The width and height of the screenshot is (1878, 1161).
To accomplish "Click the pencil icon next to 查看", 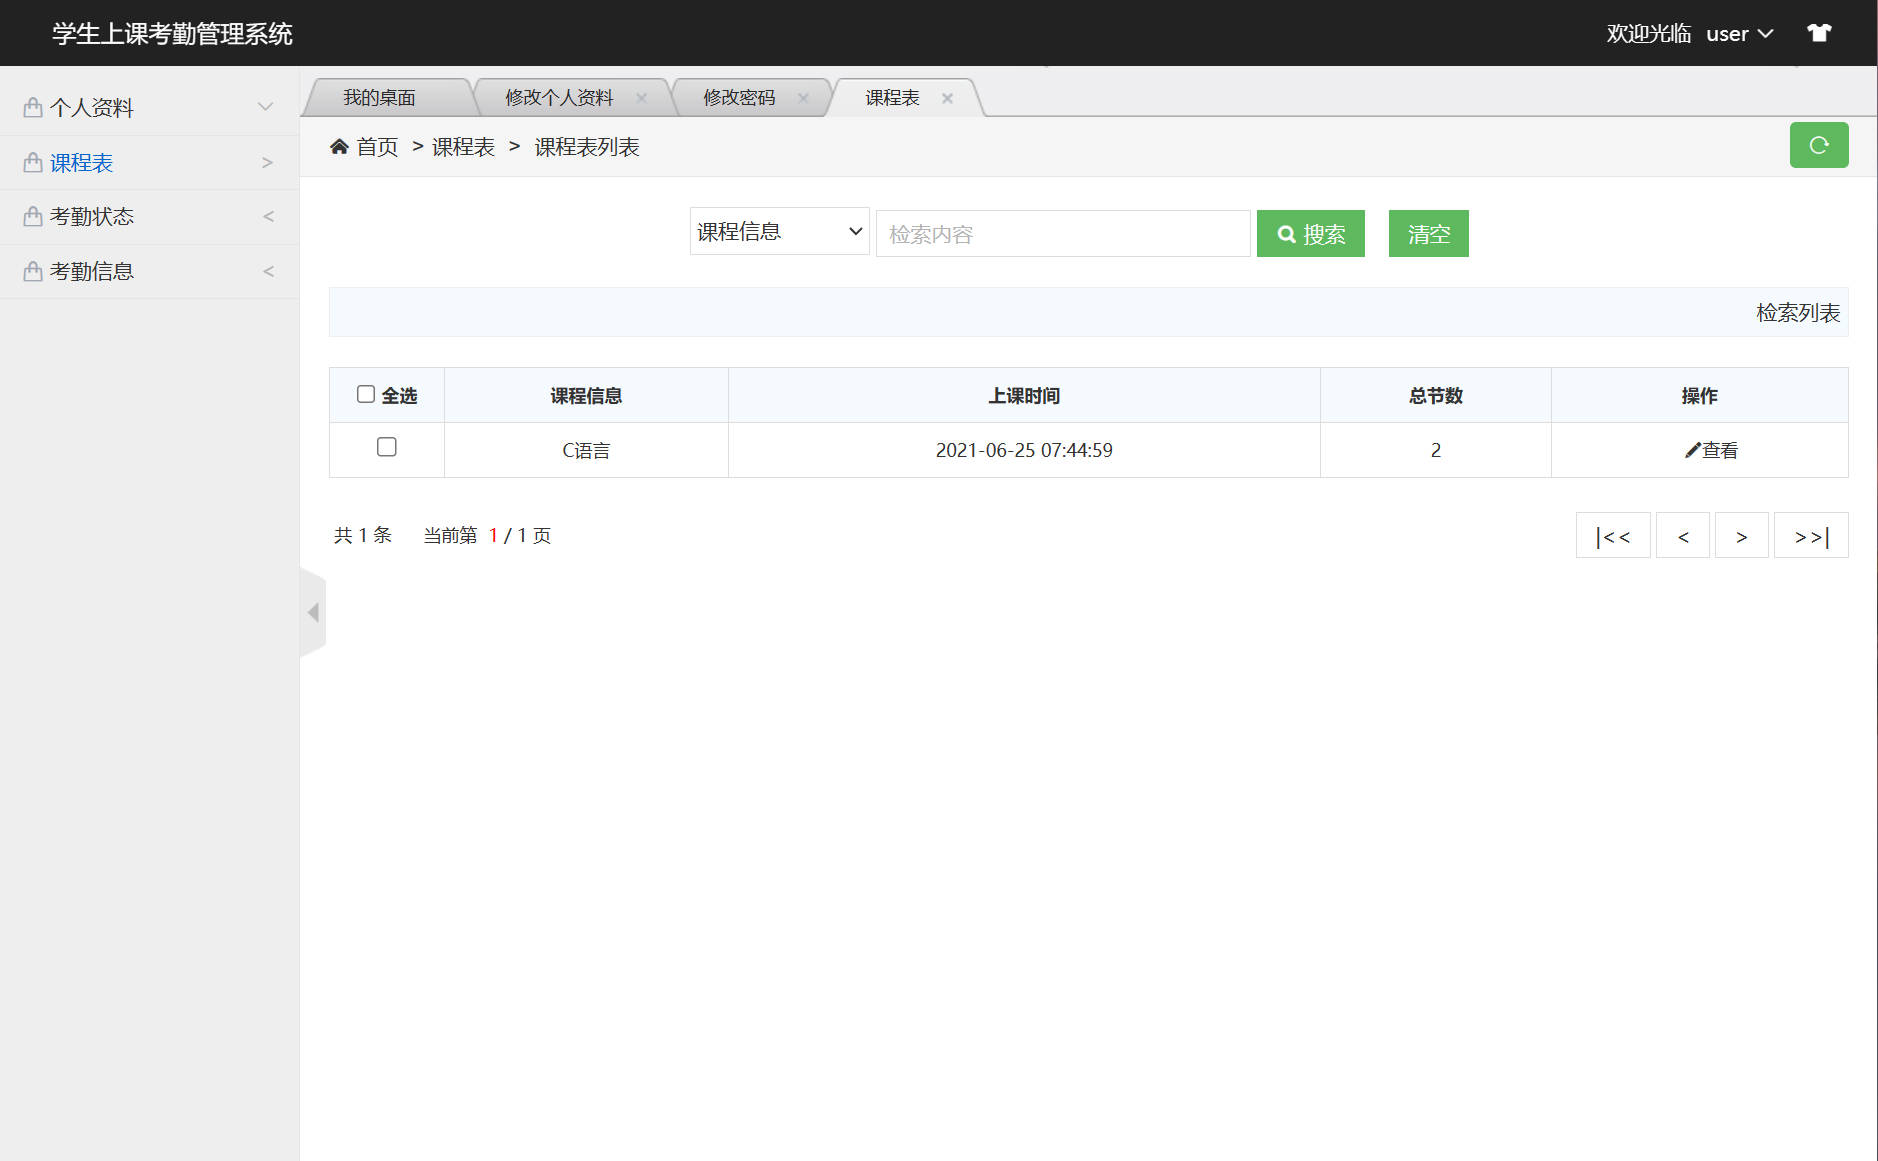I will 1690,450.
